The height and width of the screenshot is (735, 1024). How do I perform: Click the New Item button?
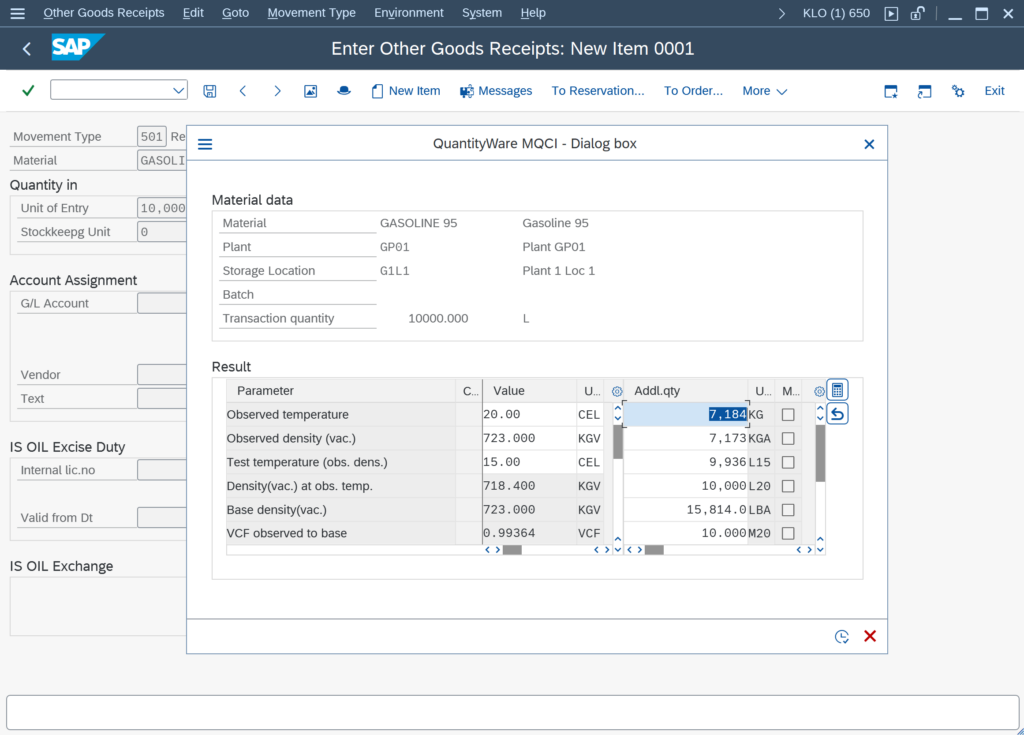click(406, 91)
